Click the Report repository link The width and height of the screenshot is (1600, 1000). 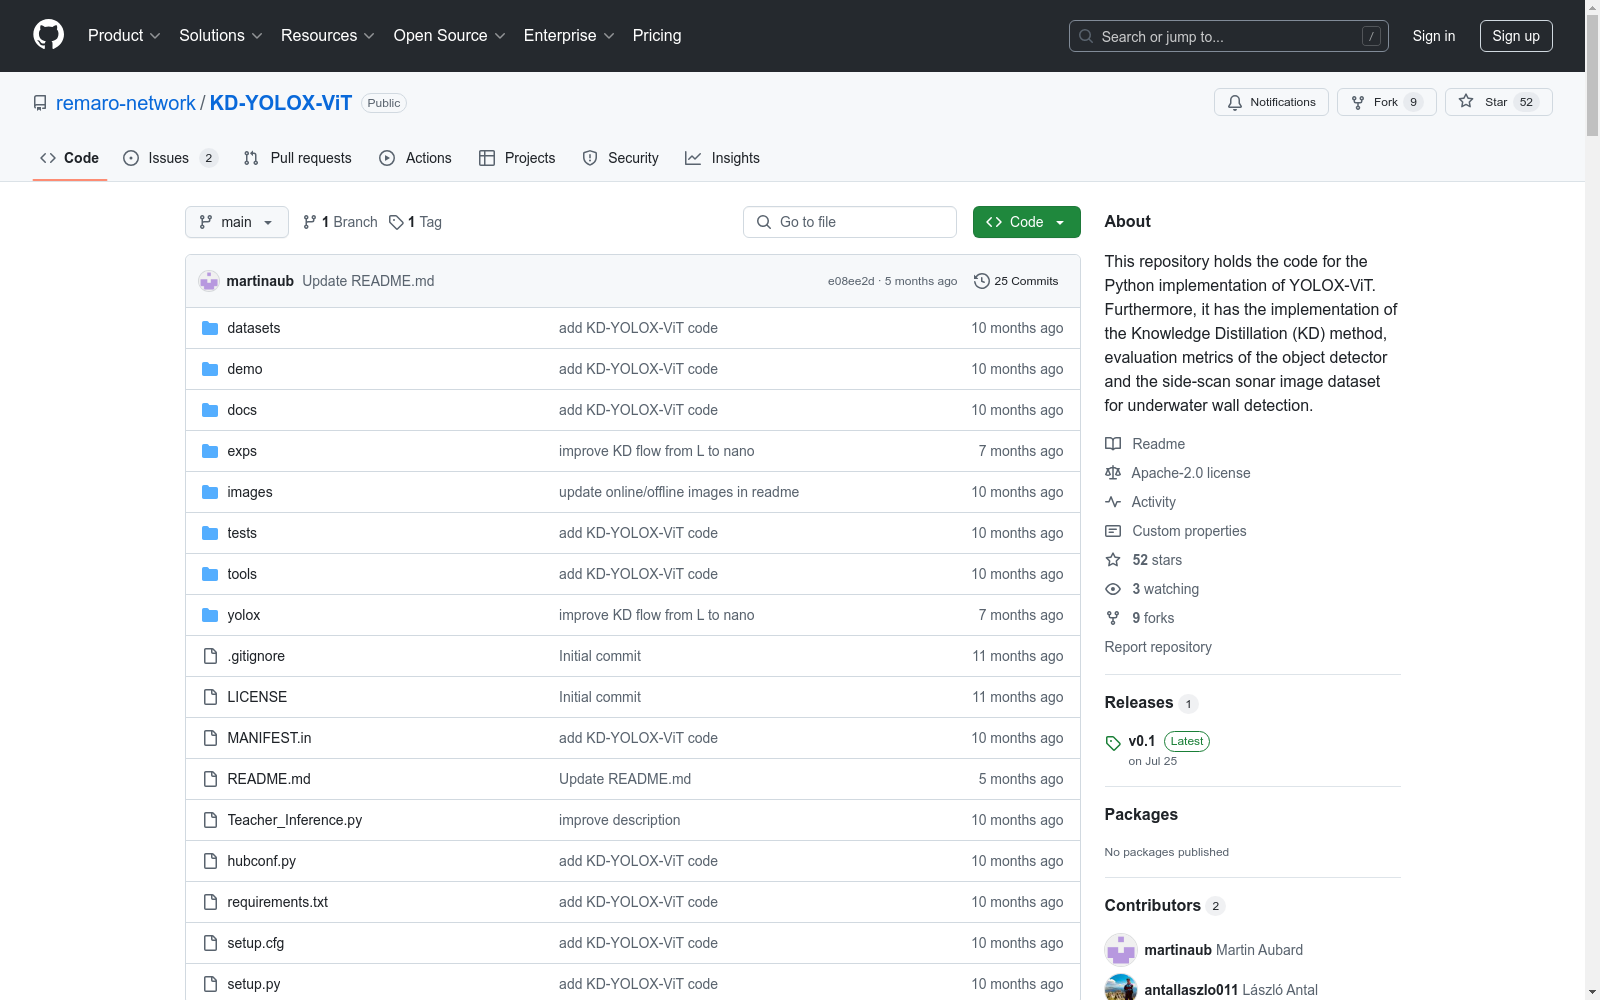pyautogui.click(x=1158, y=647)
